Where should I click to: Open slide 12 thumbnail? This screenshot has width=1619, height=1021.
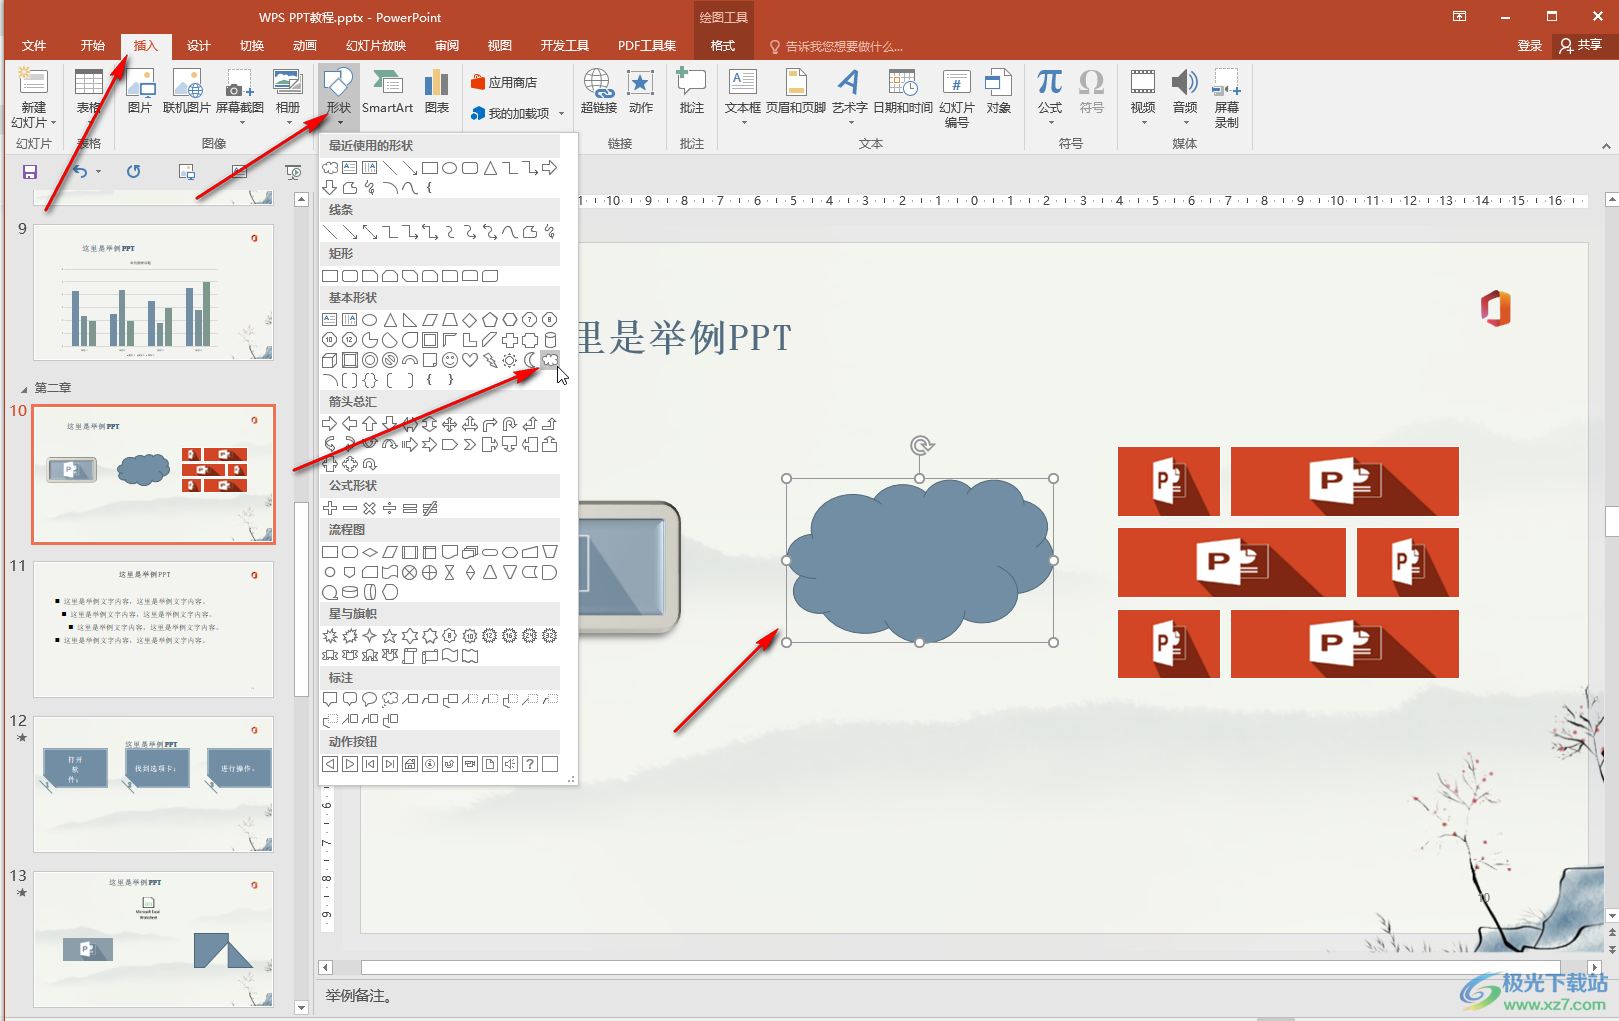tap(154, 784)
